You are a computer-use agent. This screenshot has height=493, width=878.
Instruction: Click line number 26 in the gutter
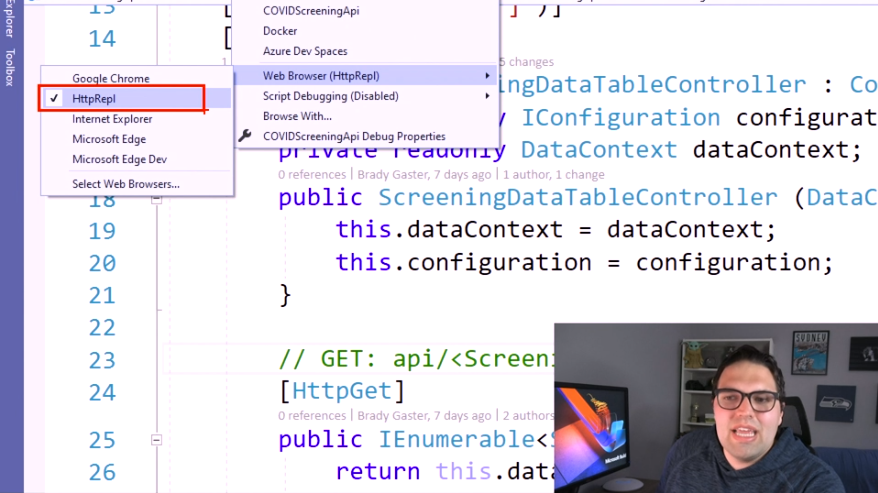102,472
